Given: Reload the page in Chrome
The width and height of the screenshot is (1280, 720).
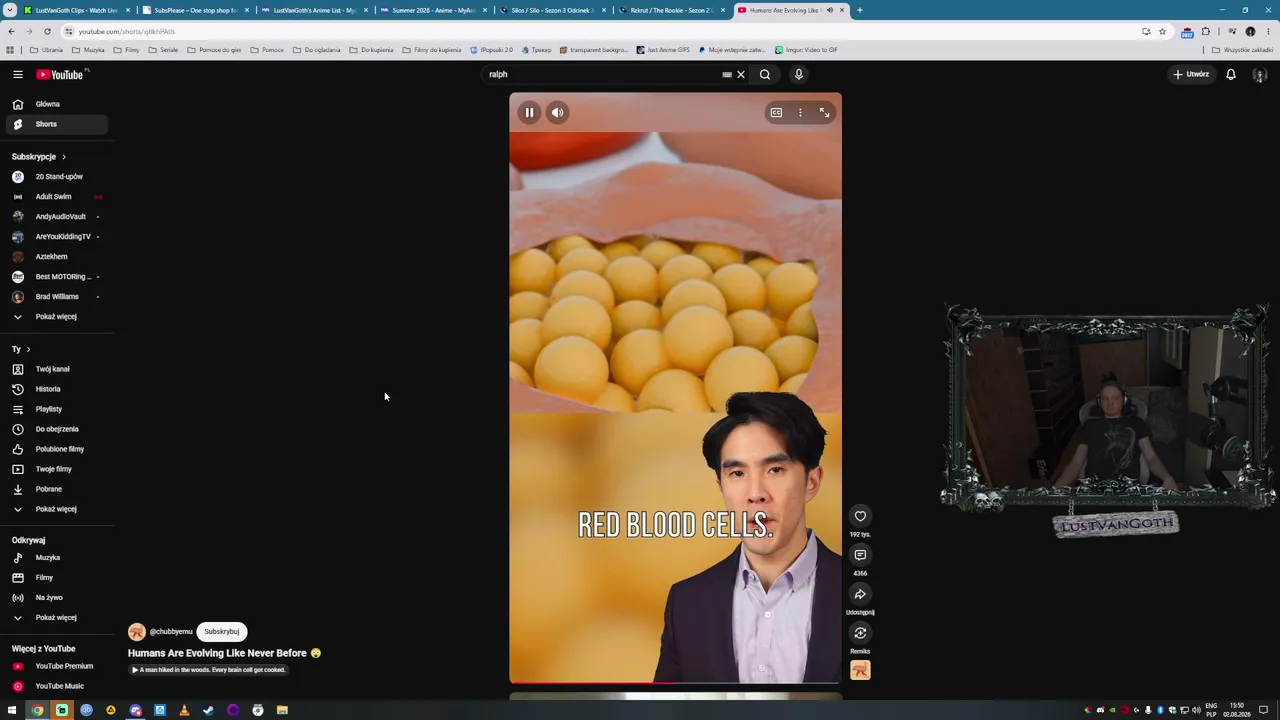Looking at the screenshot, I should [47, 31].
